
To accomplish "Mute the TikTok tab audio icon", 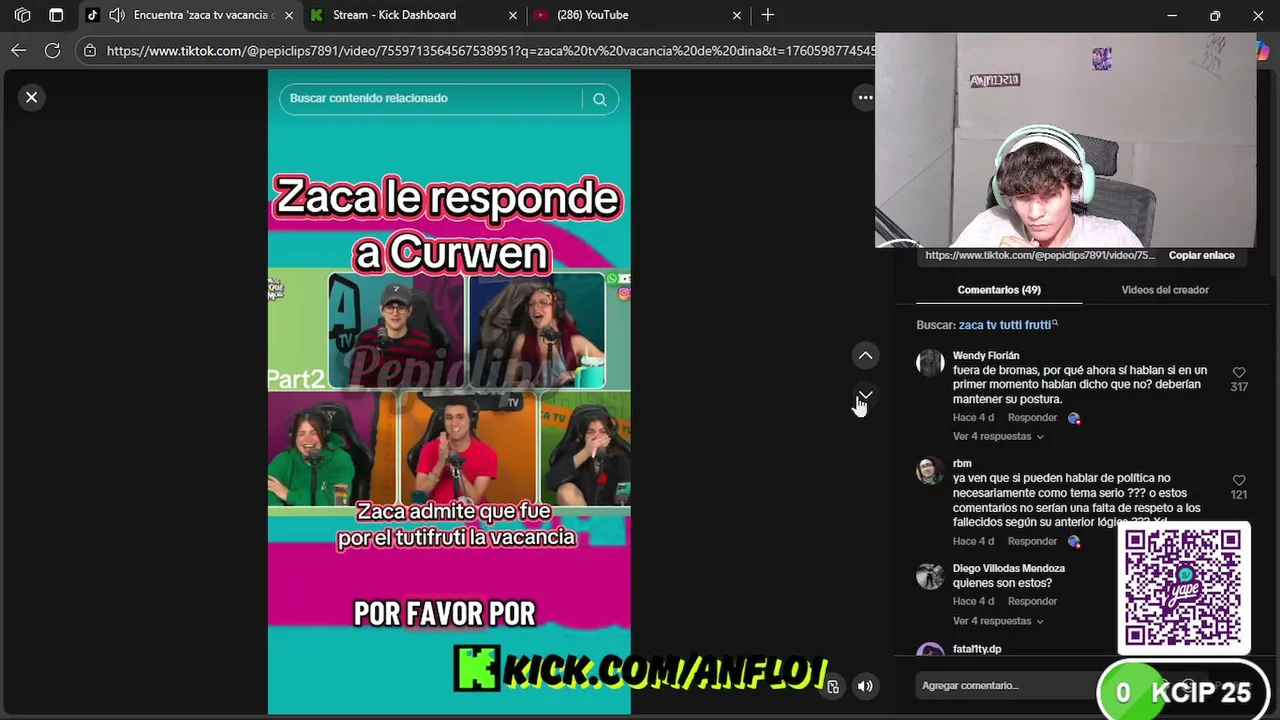I will [x=116, y=15].
